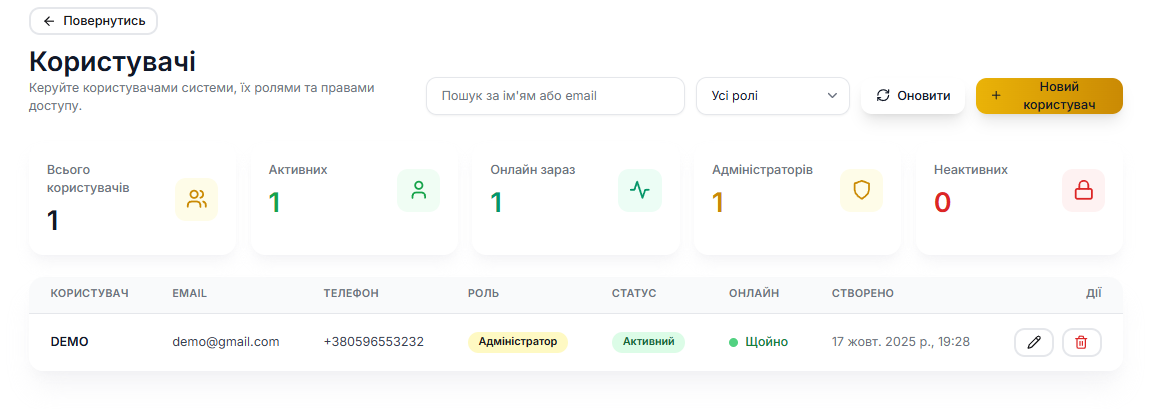This screenshot has height=409, width=1160.
Task: Open the Усі ролі role filter dropdown
Action: pos(772,95)
